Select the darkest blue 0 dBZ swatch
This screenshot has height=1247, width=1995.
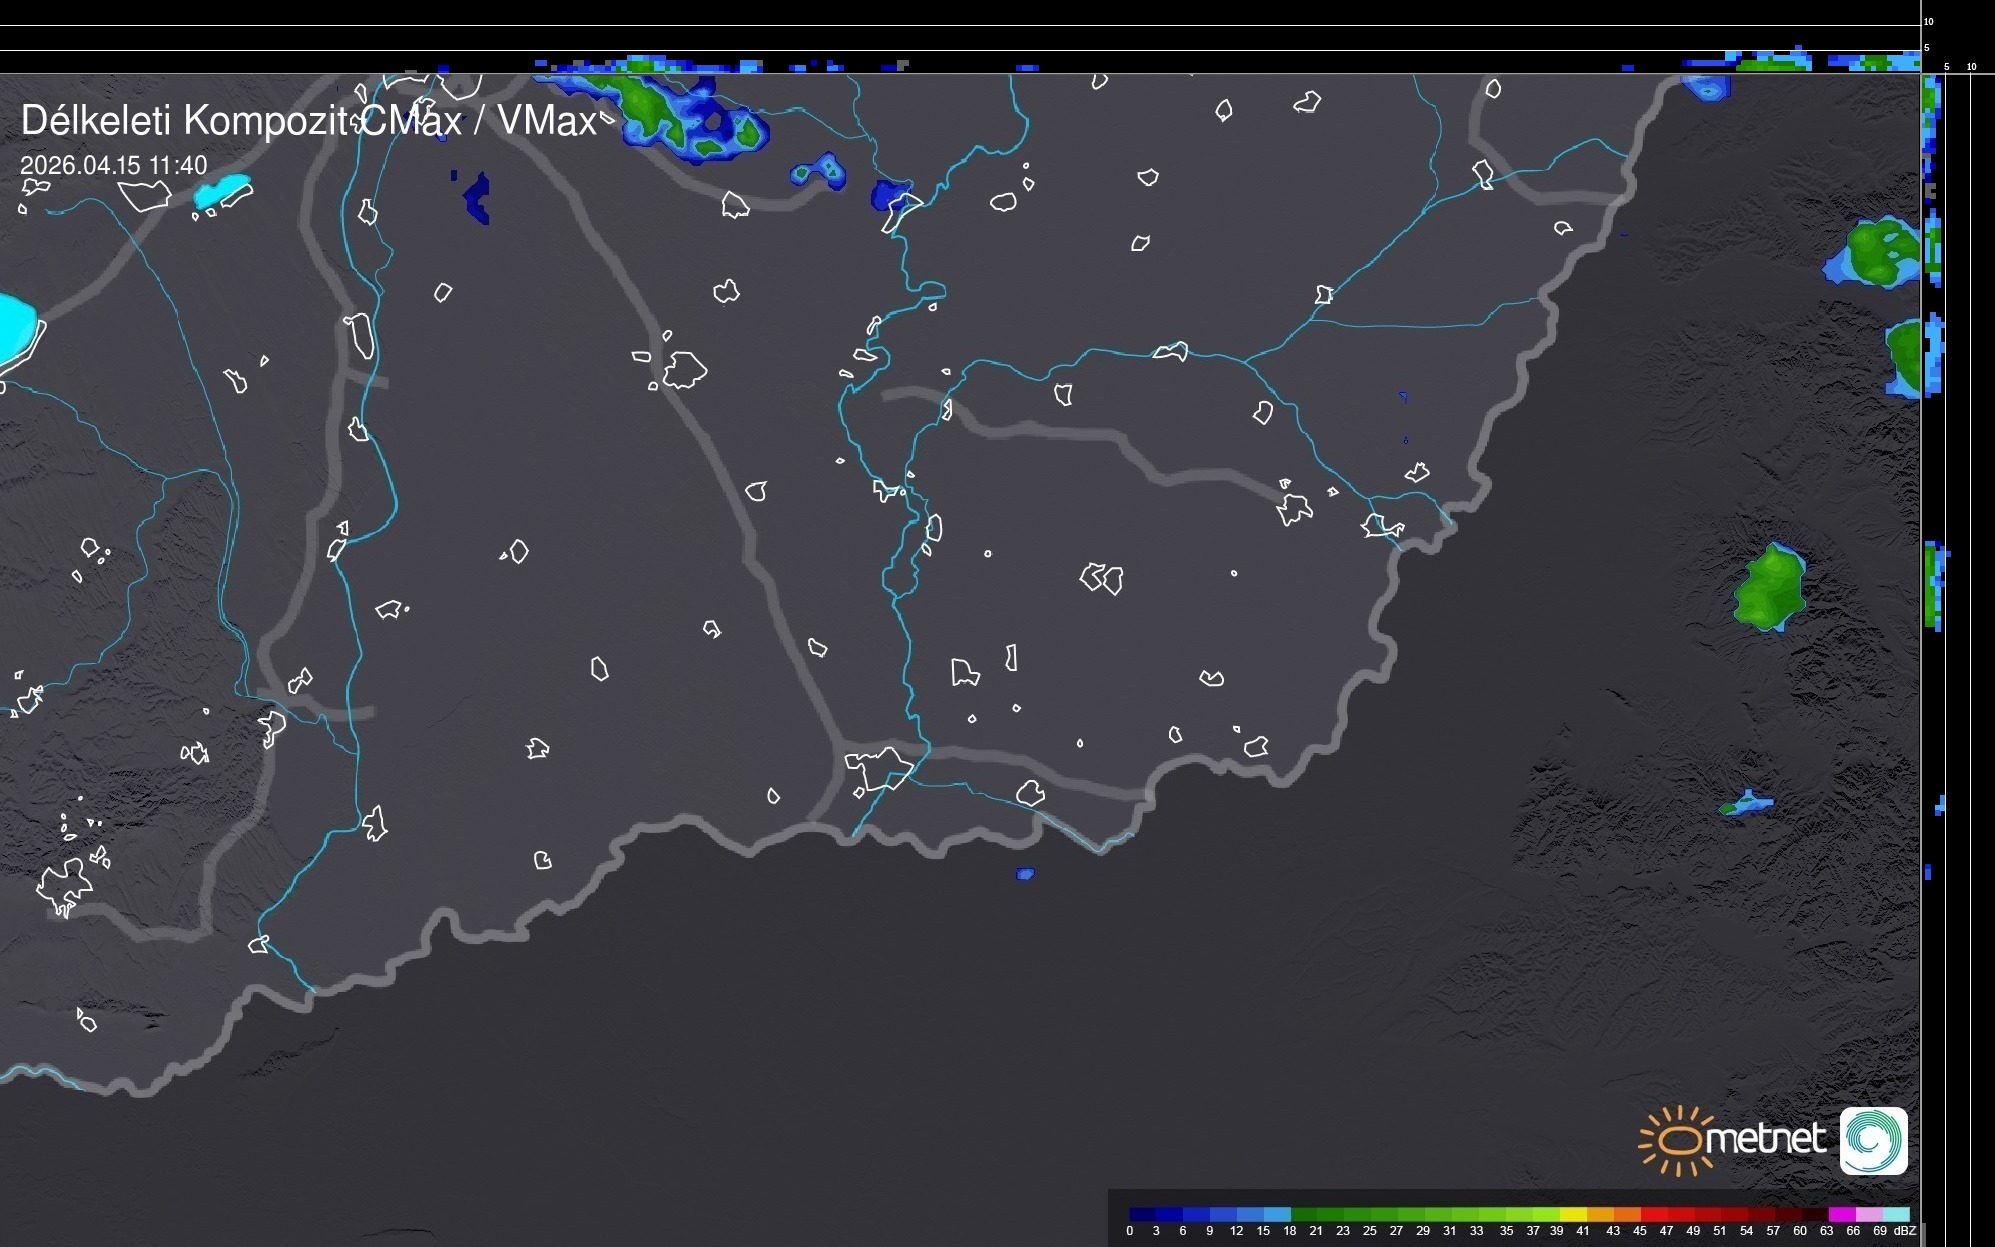point(1143,1215)
